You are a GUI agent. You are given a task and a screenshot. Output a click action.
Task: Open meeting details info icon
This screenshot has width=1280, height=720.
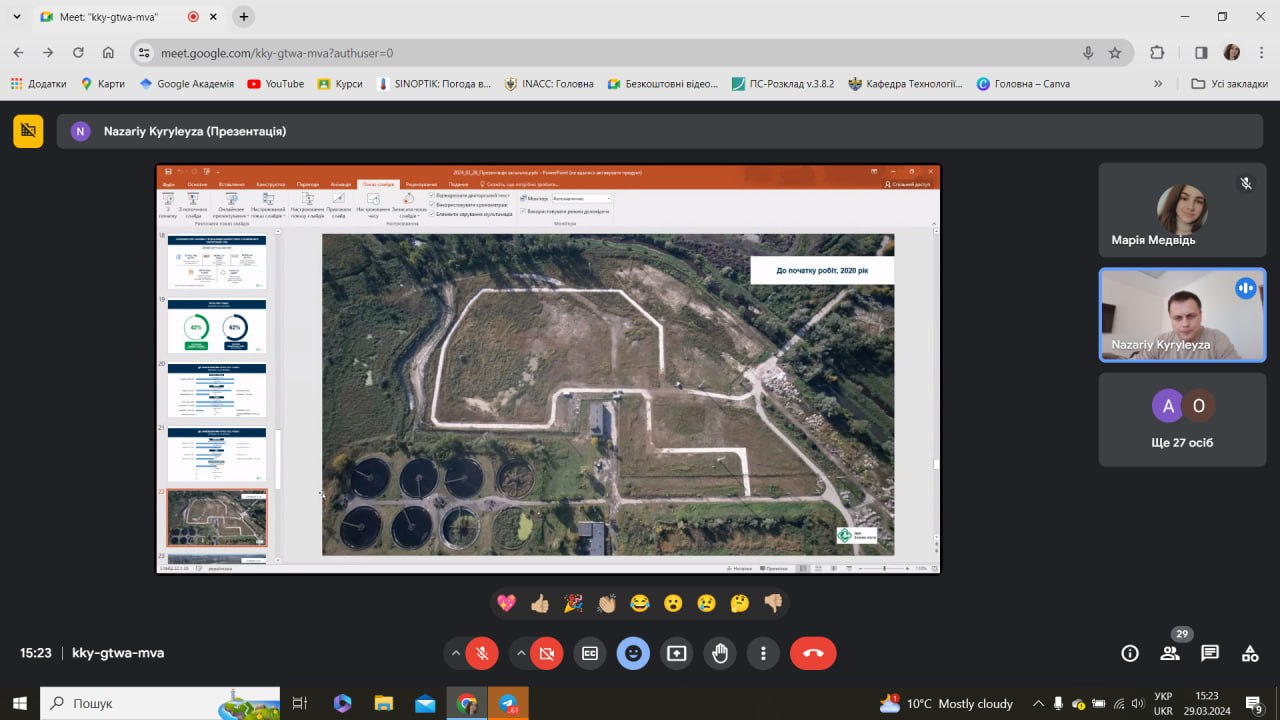[x=1130, y=653]
